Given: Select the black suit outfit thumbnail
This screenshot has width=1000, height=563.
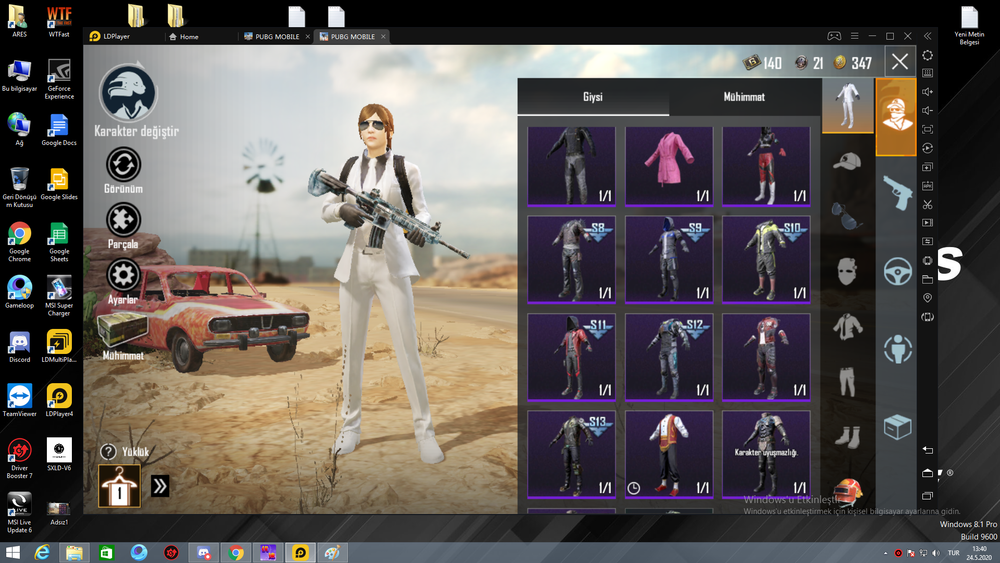Looking at the screenshot, I should click(571, 166).
